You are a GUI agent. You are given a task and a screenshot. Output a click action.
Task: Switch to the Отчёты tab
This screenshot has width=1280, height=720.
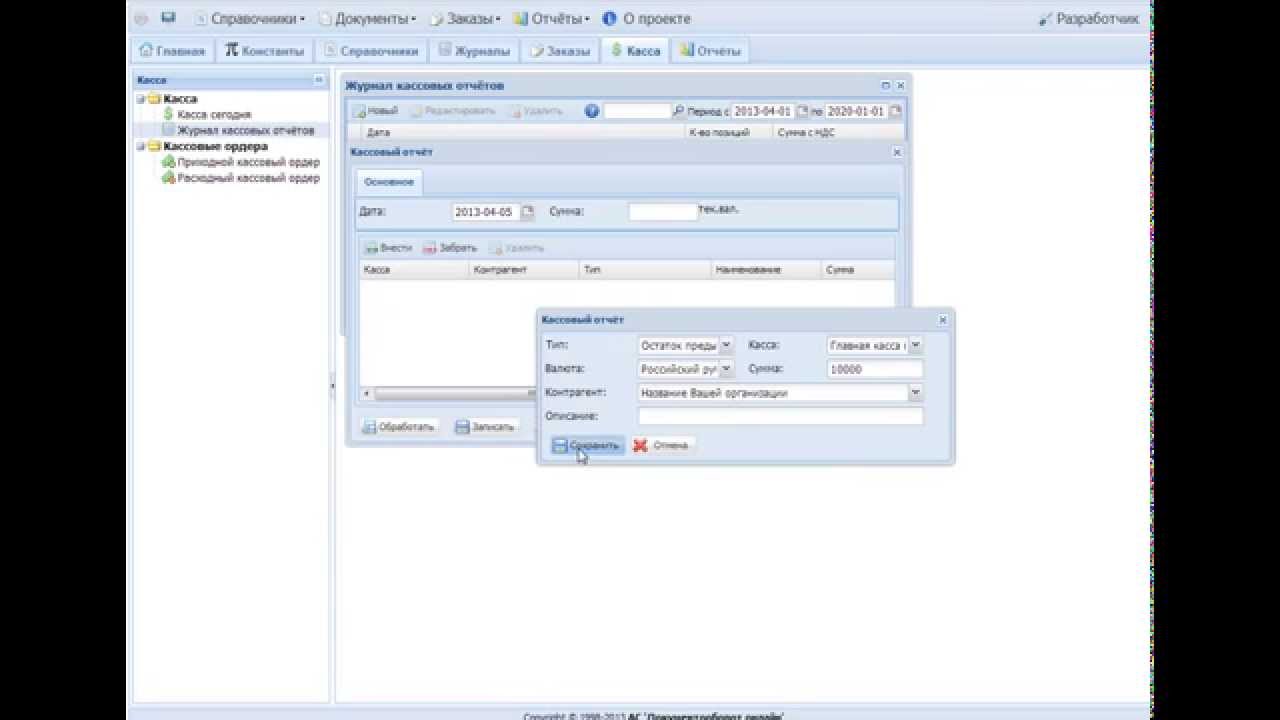coord(710,51)
